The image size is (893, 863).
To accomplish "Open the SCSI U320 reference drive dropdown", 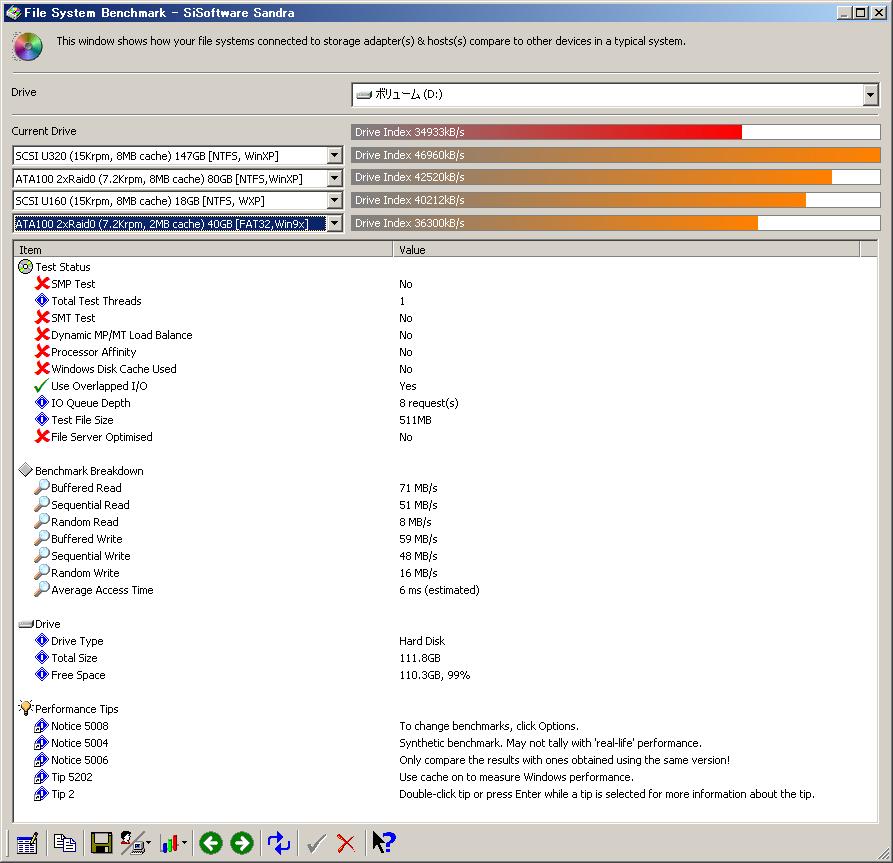I will [334, 155].
